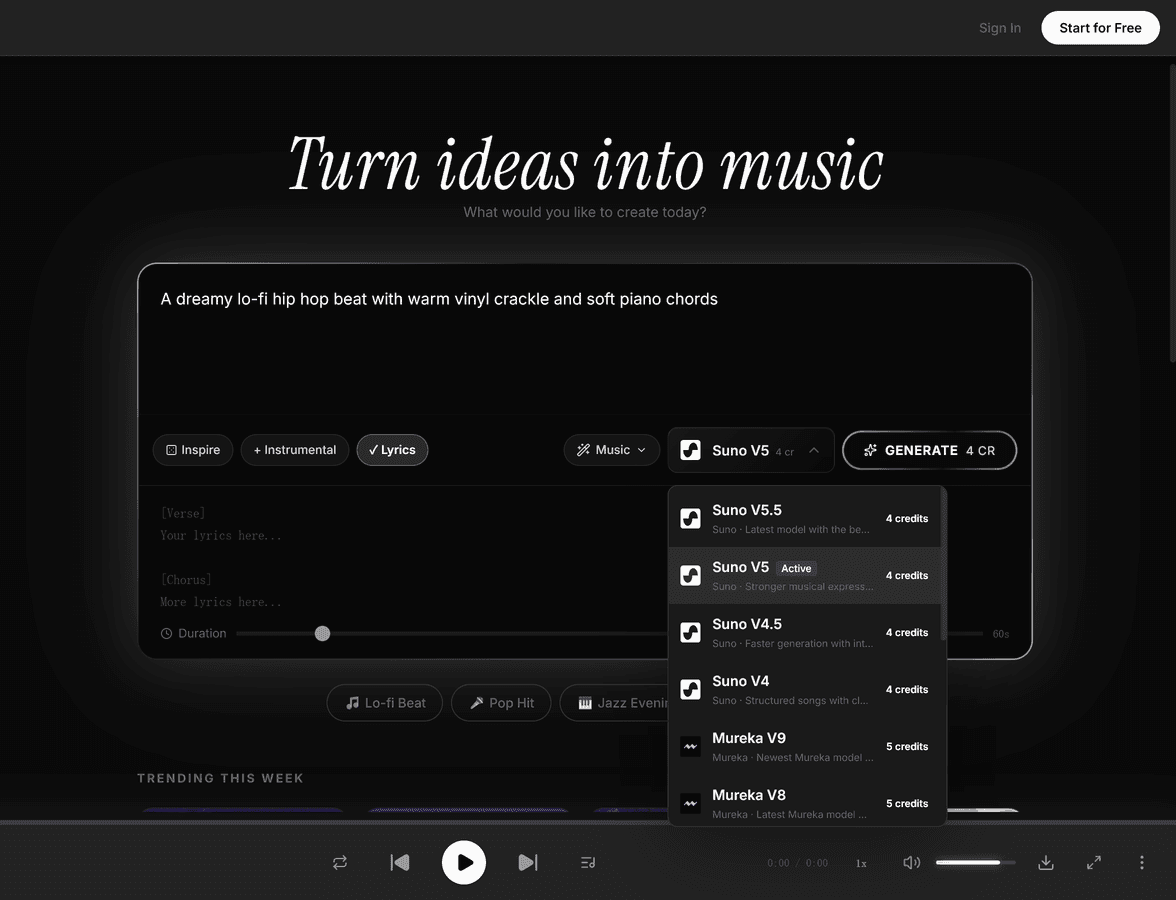Mute with the speaker volume icon
1176x900 pixels.
coord(911,862)
